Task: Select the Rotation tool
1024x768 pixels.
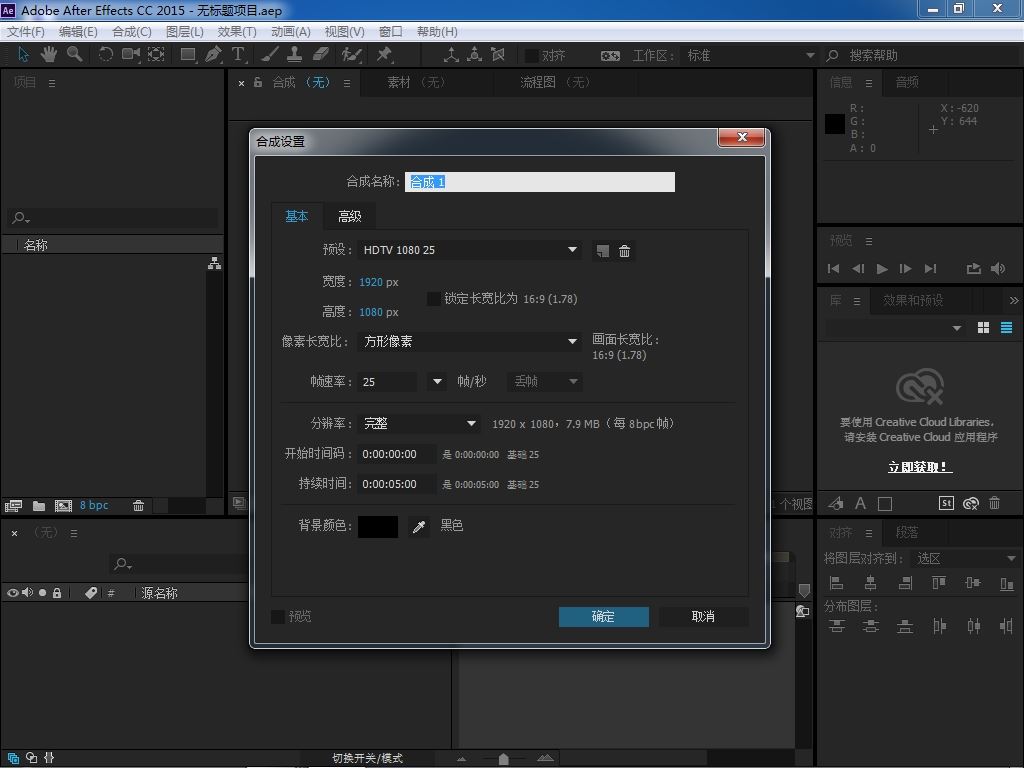Action: tap(105, 55)
